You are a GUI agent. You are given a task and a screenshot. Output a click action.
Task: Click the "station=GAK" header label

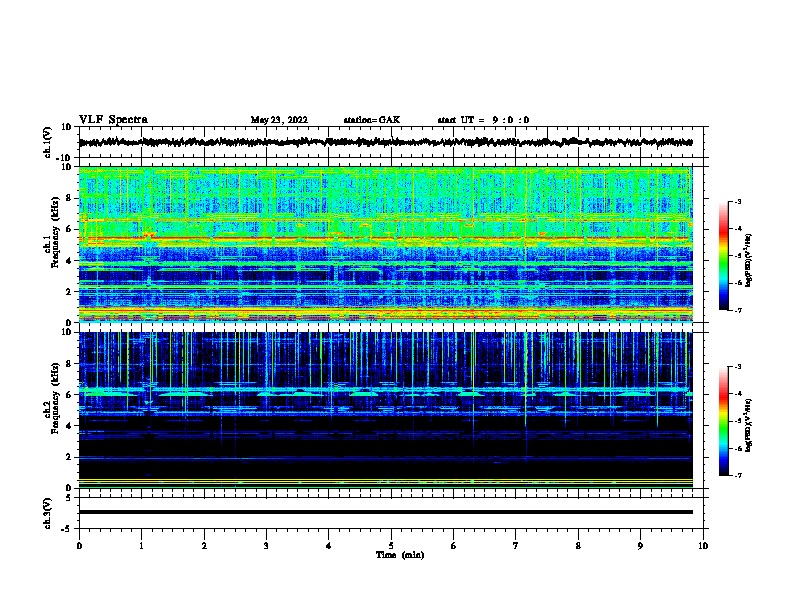(372, 120)
